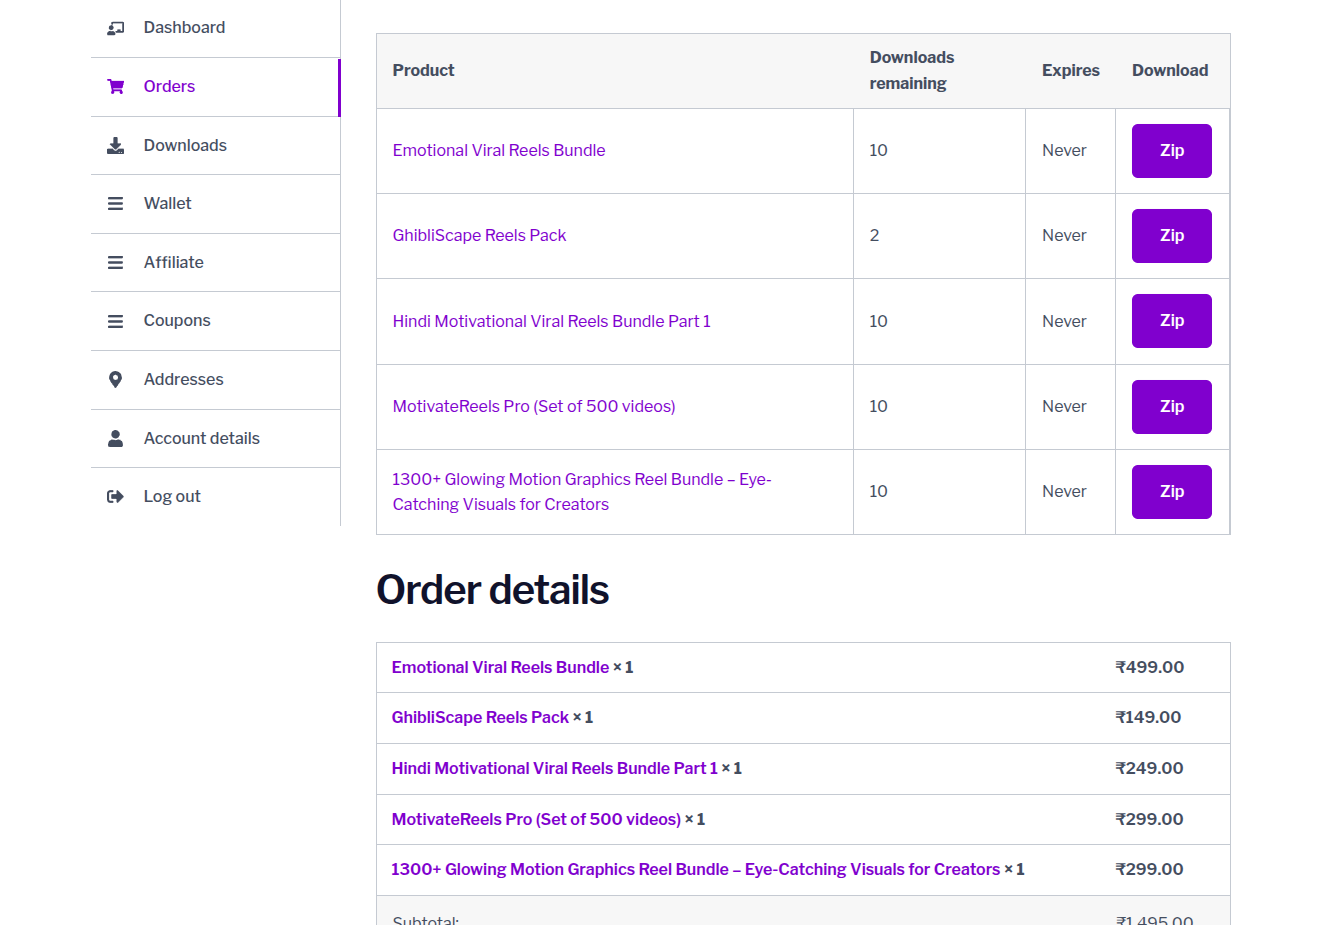
Task: Download Zip for 1300+ Glowing Motion Graphics
Action: pos(1171,492)
